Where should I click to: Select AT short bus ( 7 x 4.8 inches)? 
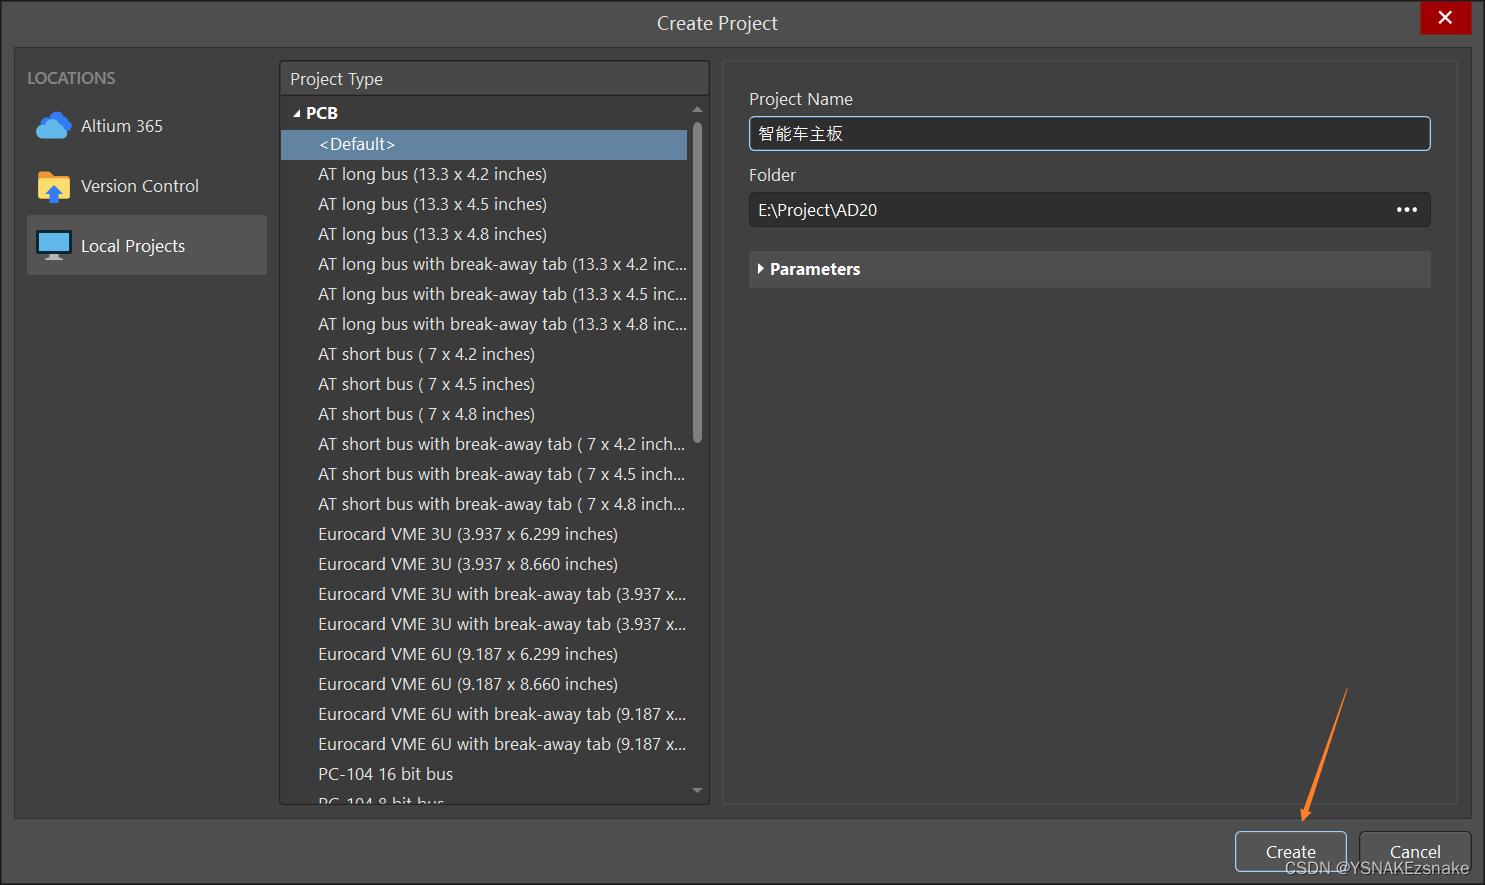click(x=484, y=414)
